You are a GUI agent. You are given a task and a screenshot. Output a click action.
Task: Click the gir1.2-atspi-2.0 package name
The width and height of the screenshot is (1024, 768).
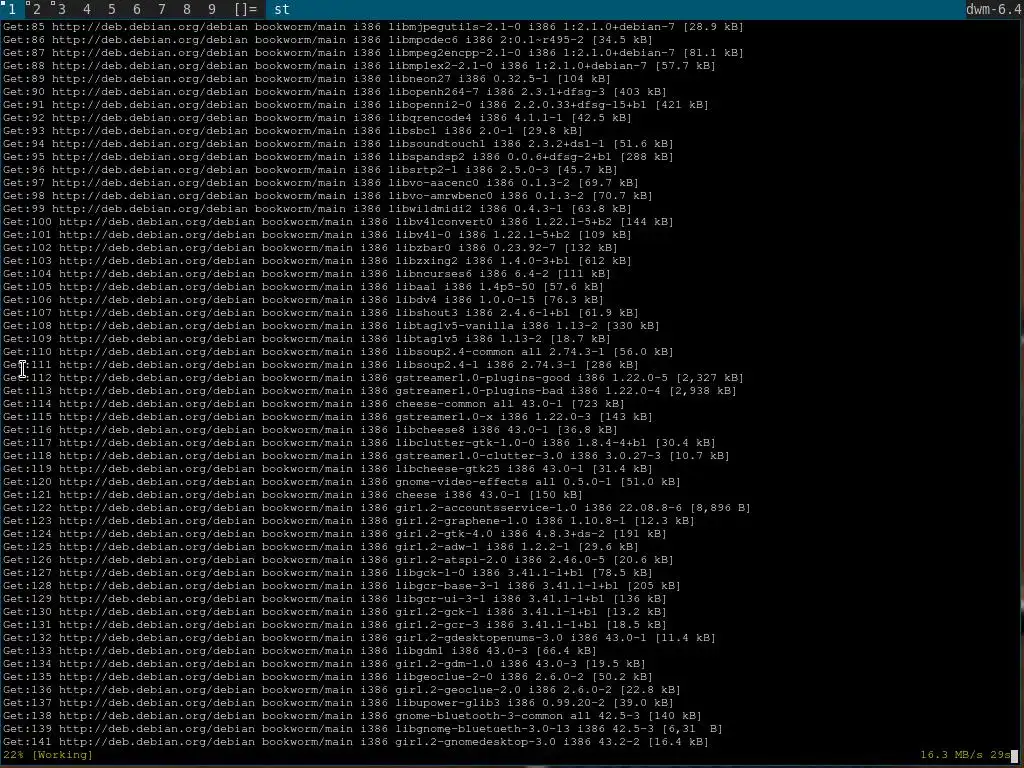tap(451, 560)
